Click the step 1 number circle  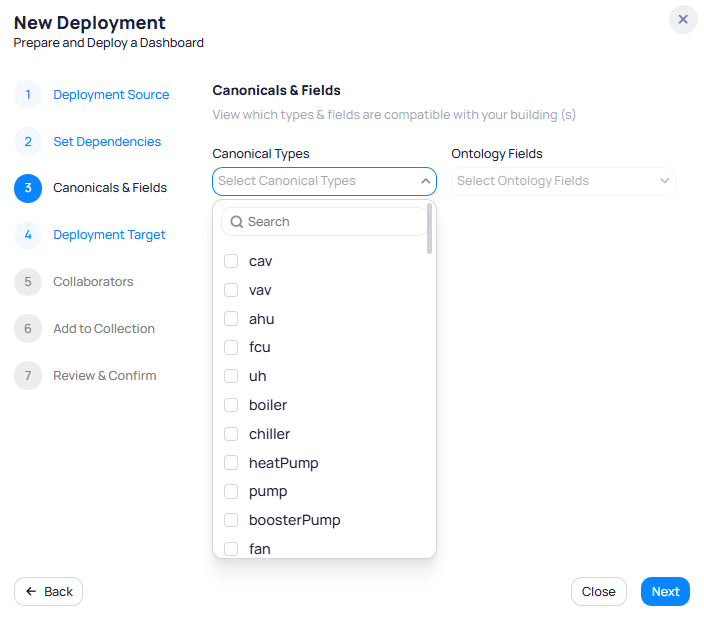pyautogui.click(x=28, y=95)
